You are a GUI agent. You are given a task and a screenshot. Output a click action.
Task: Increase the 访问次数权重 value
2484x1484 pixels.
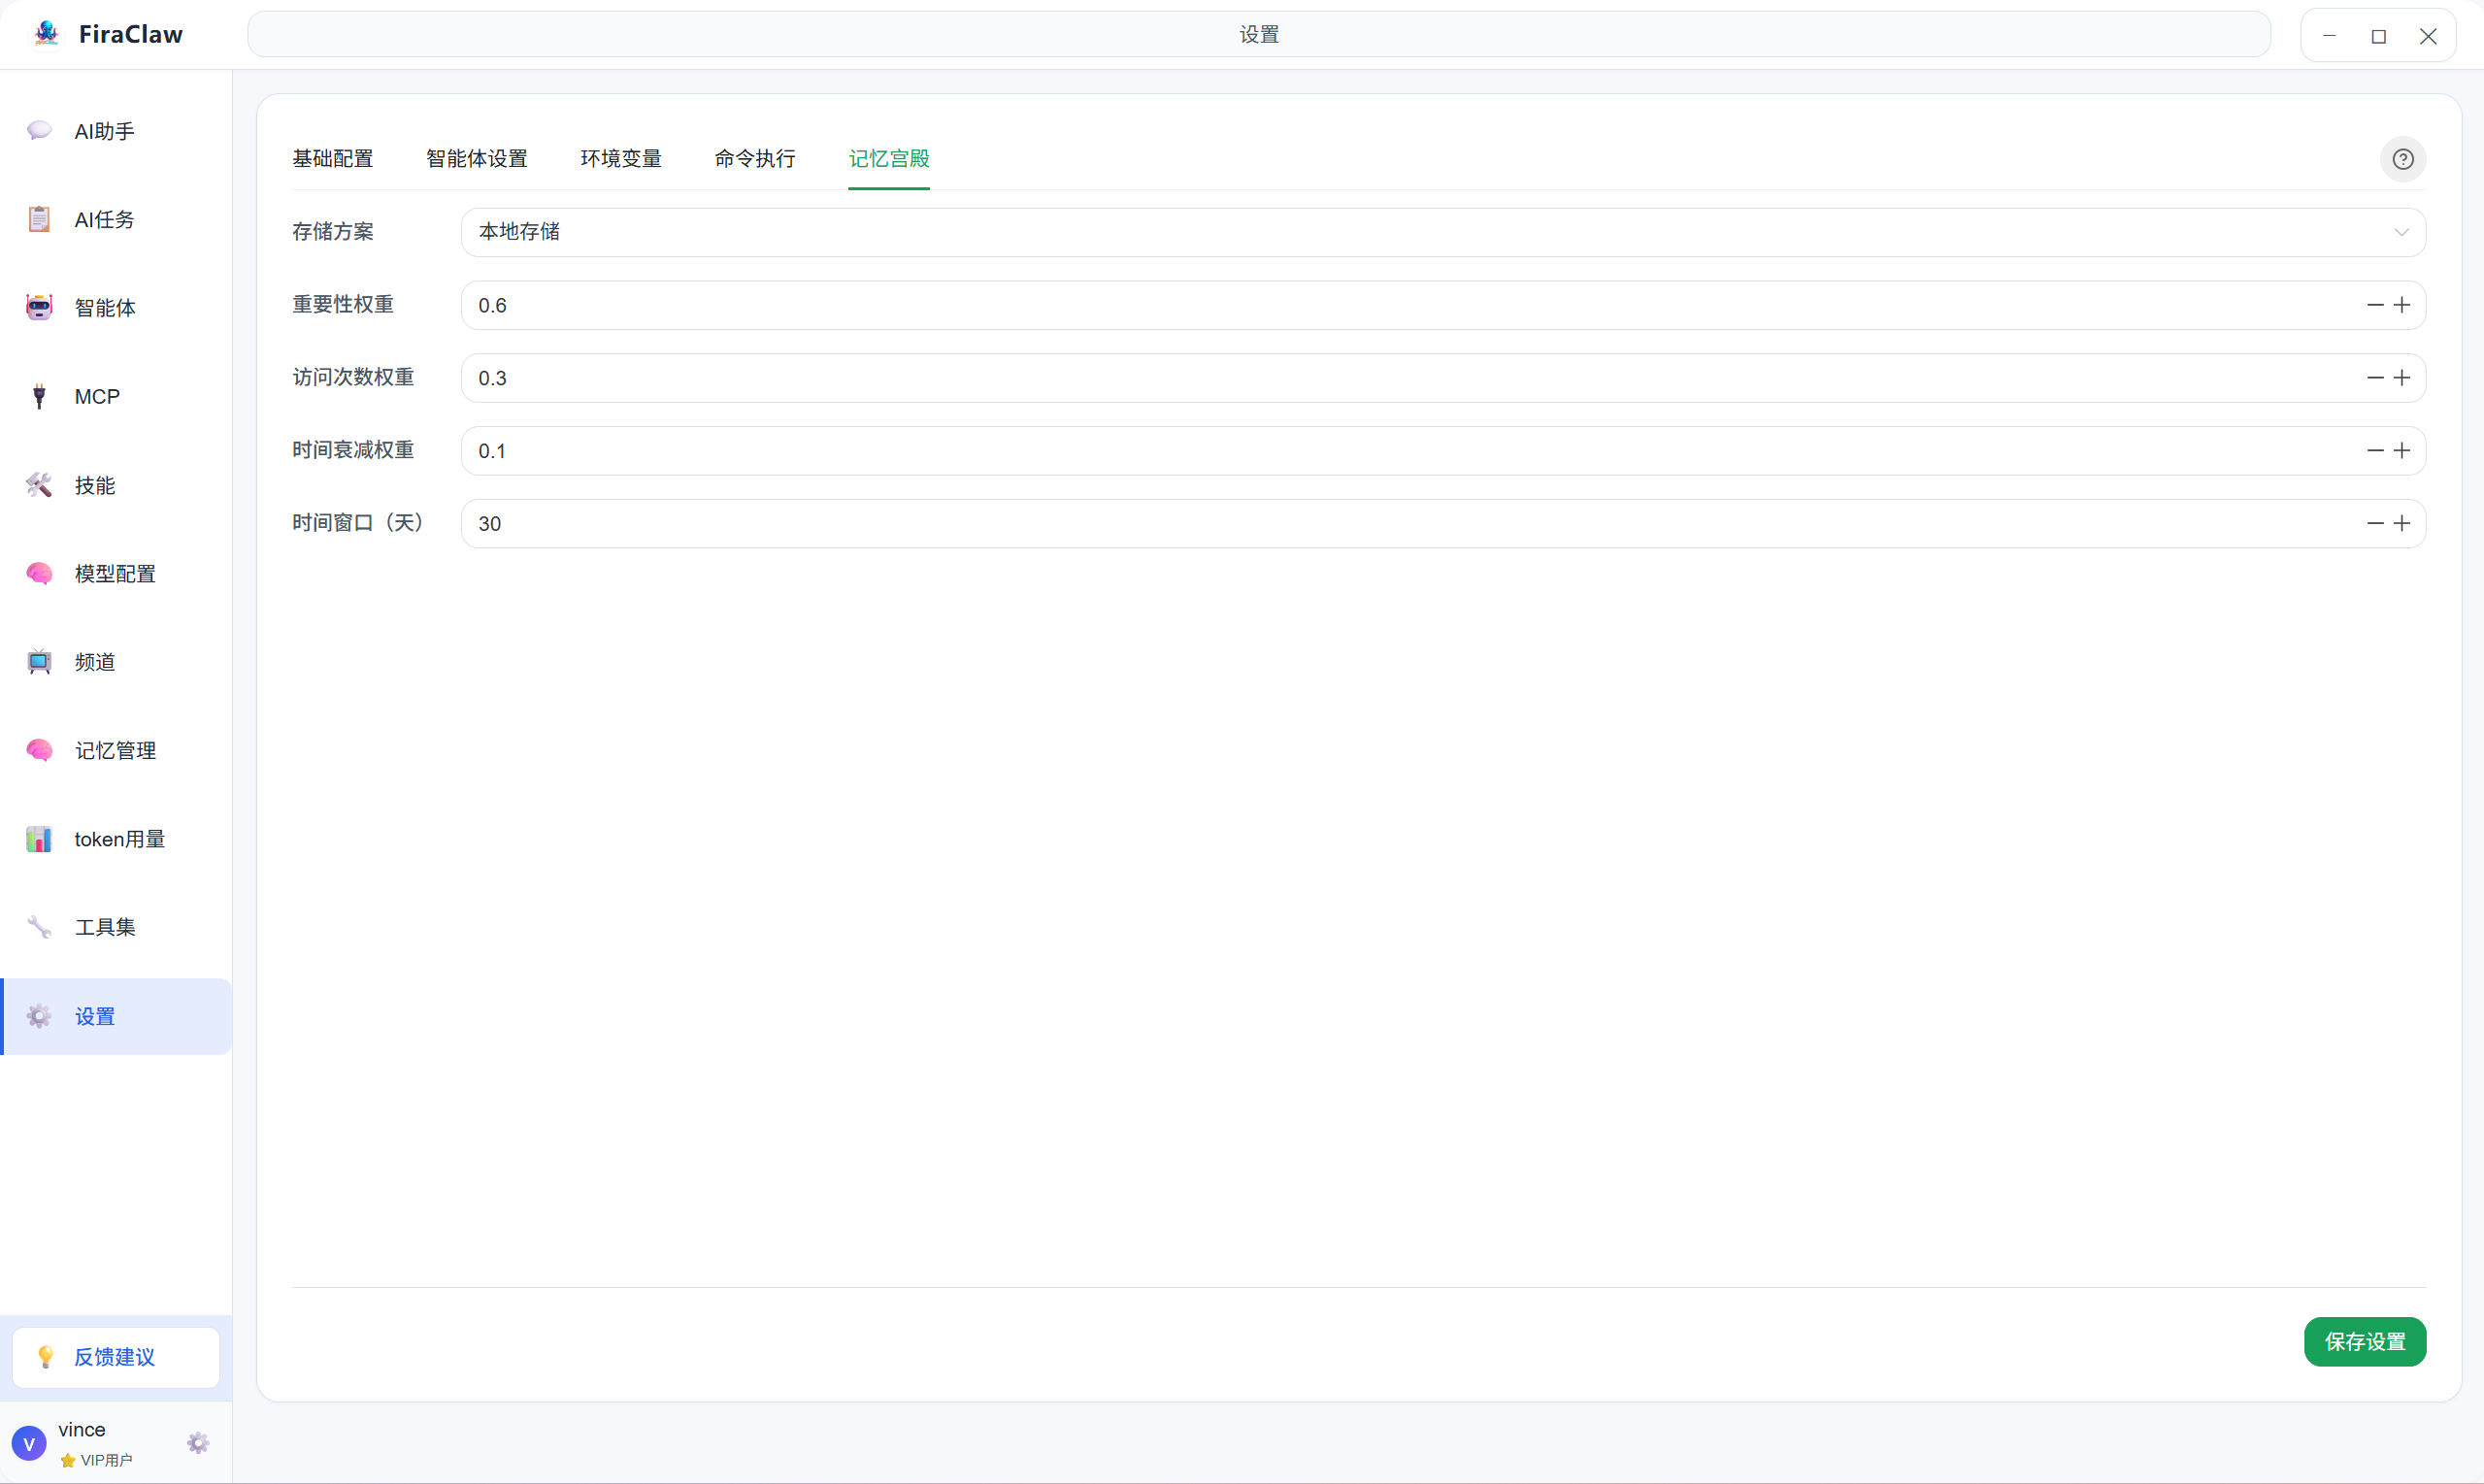(x=2402, y=378)
